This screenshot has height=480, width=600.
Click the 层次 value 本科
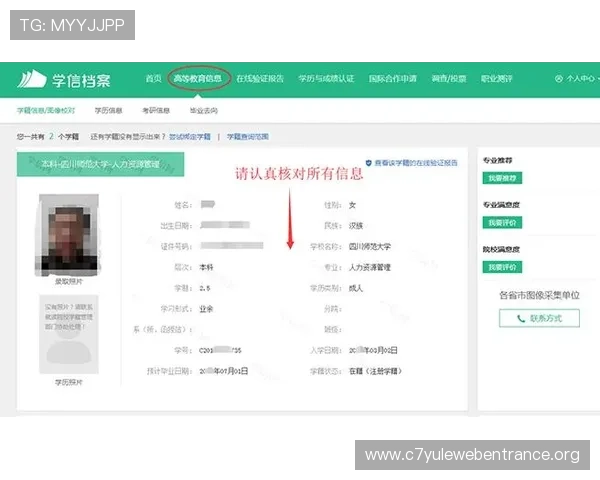[206, 267]
